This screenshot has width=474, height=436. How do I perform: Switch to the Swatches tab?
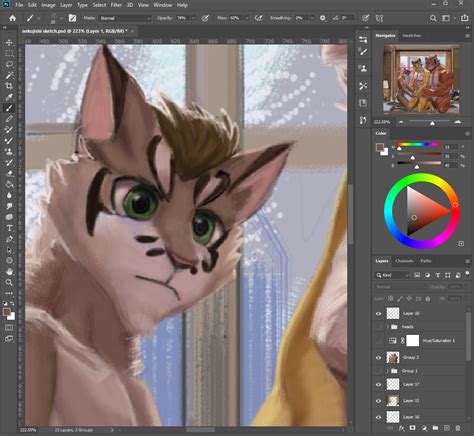point(412,35)
